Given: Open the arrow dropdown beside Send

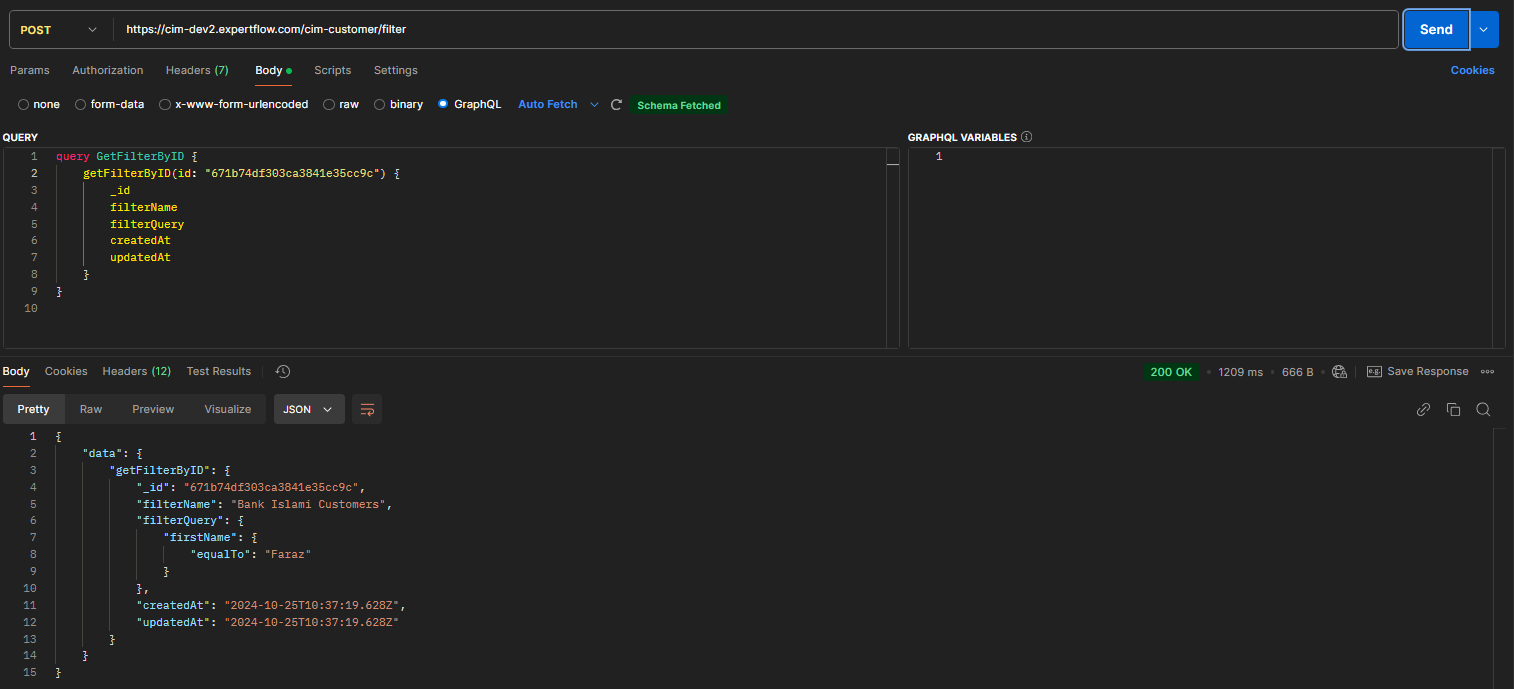Looking at the screenshot, I should tap(1483, 30).
